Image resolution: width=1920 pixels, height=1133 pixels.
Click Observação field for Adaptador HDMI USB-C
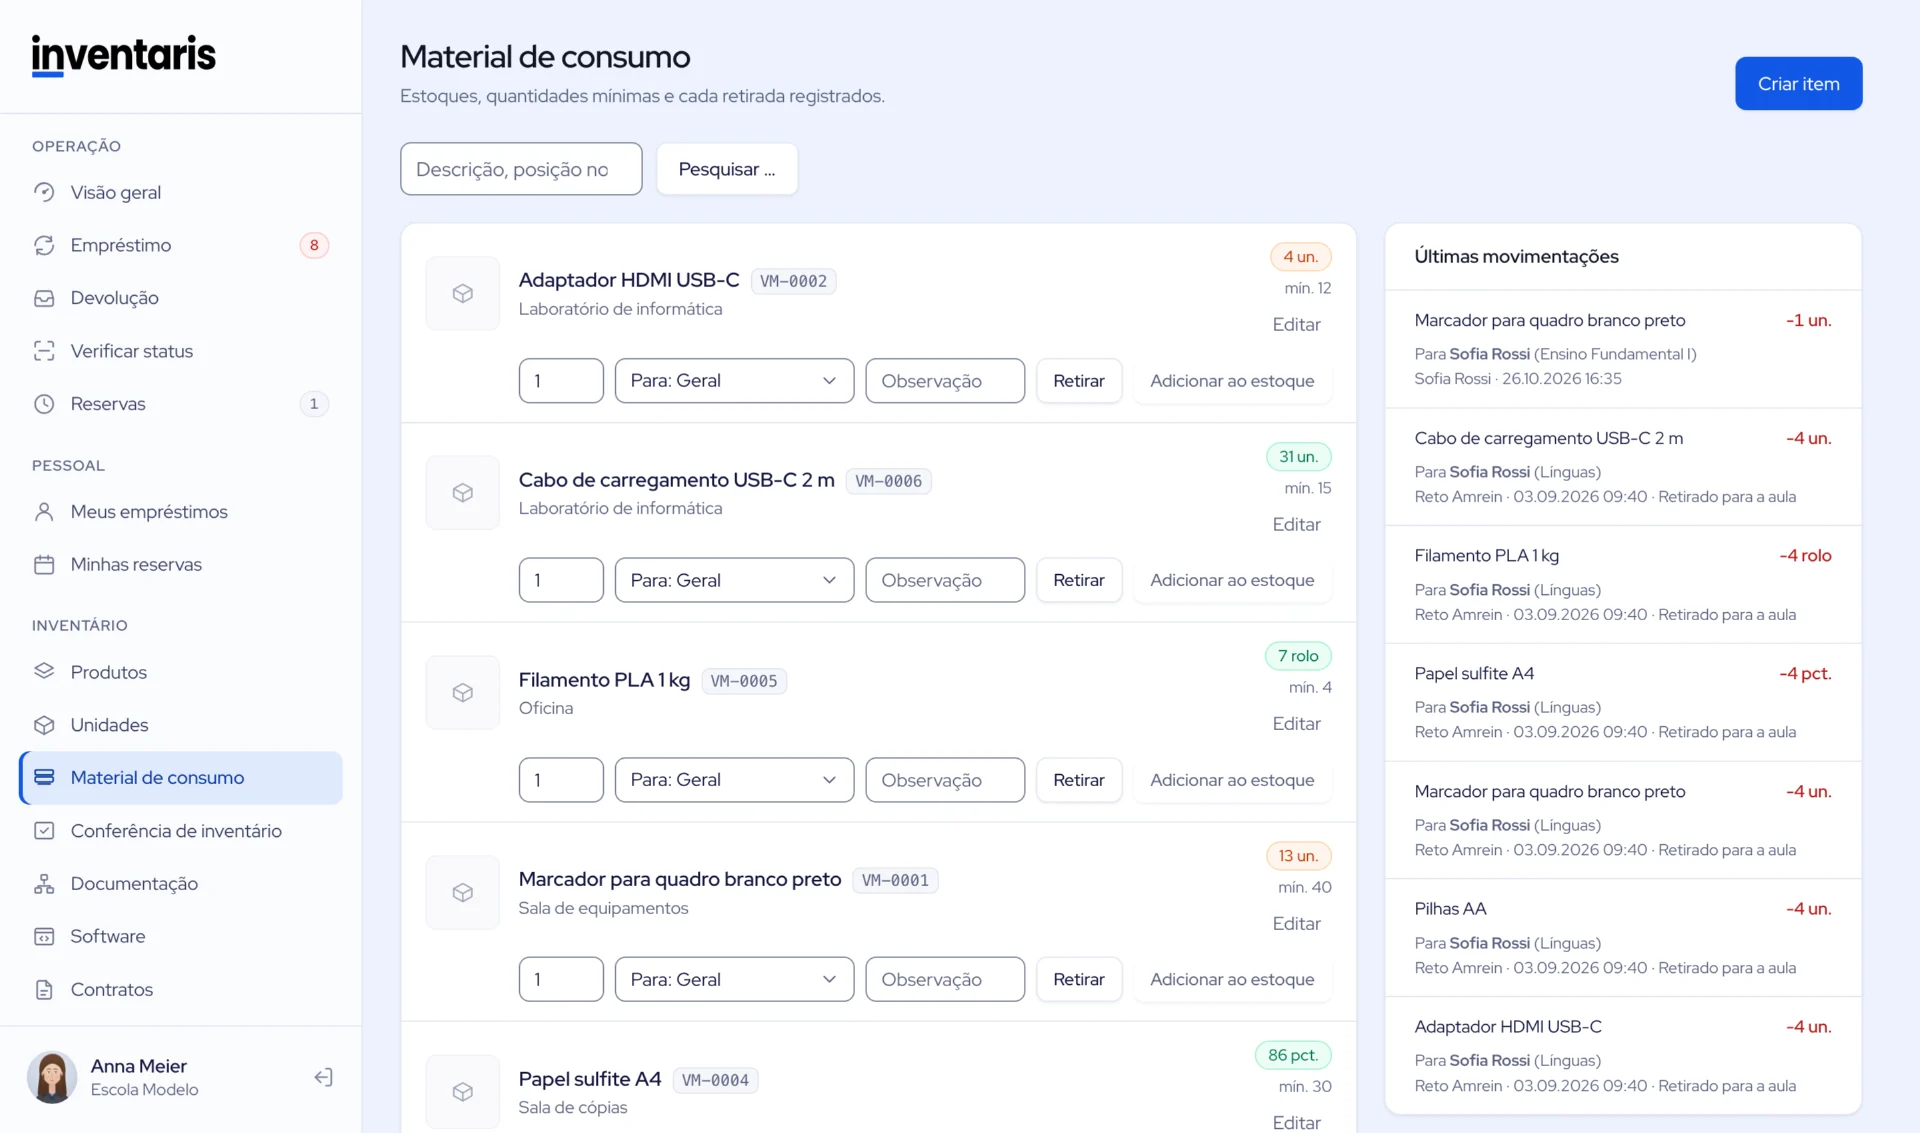[945, 381]
